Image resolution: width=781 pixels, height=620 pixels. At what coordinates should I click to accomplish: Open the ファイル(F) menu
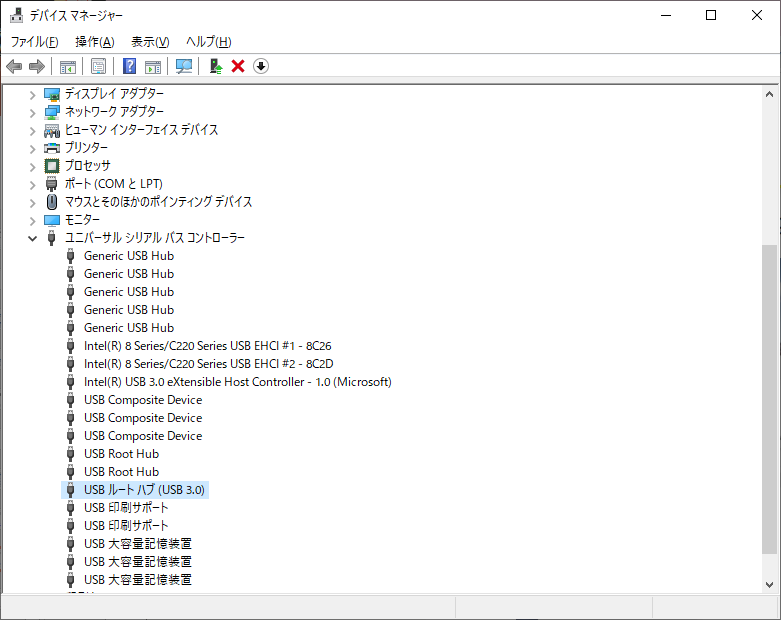[34, 41]
